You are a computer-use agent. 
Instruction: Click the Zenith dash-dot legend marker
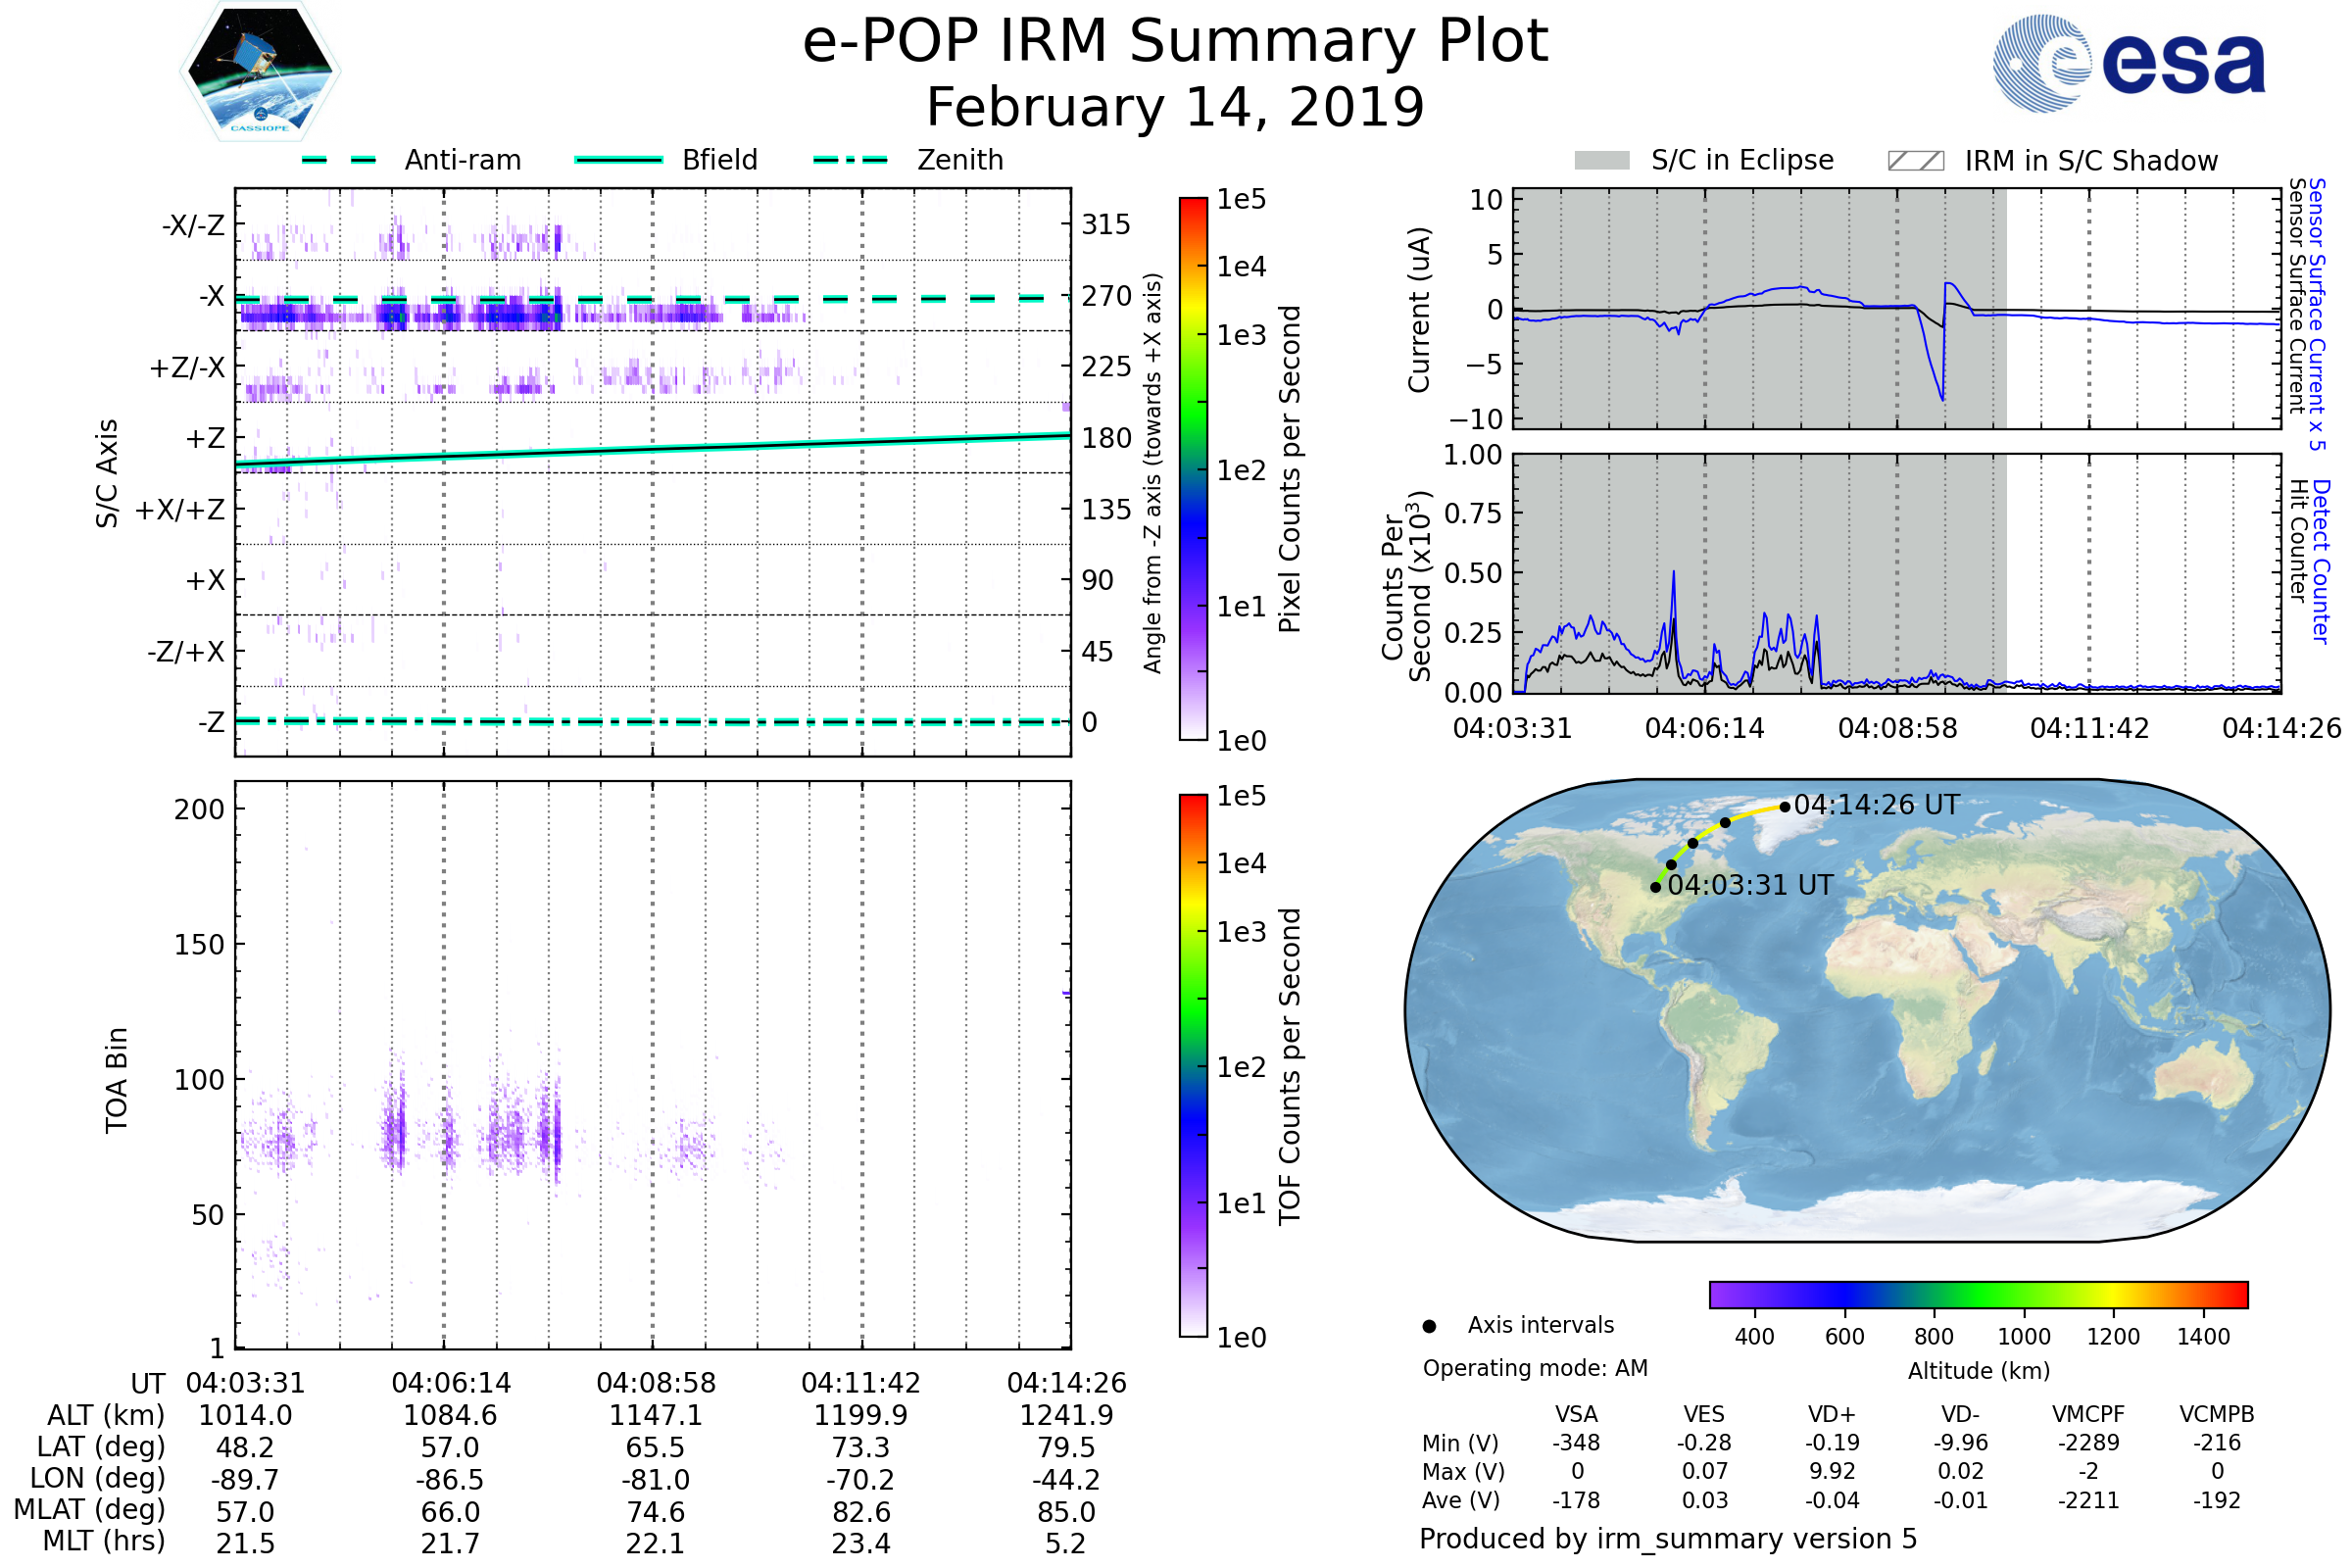point(850,160)
